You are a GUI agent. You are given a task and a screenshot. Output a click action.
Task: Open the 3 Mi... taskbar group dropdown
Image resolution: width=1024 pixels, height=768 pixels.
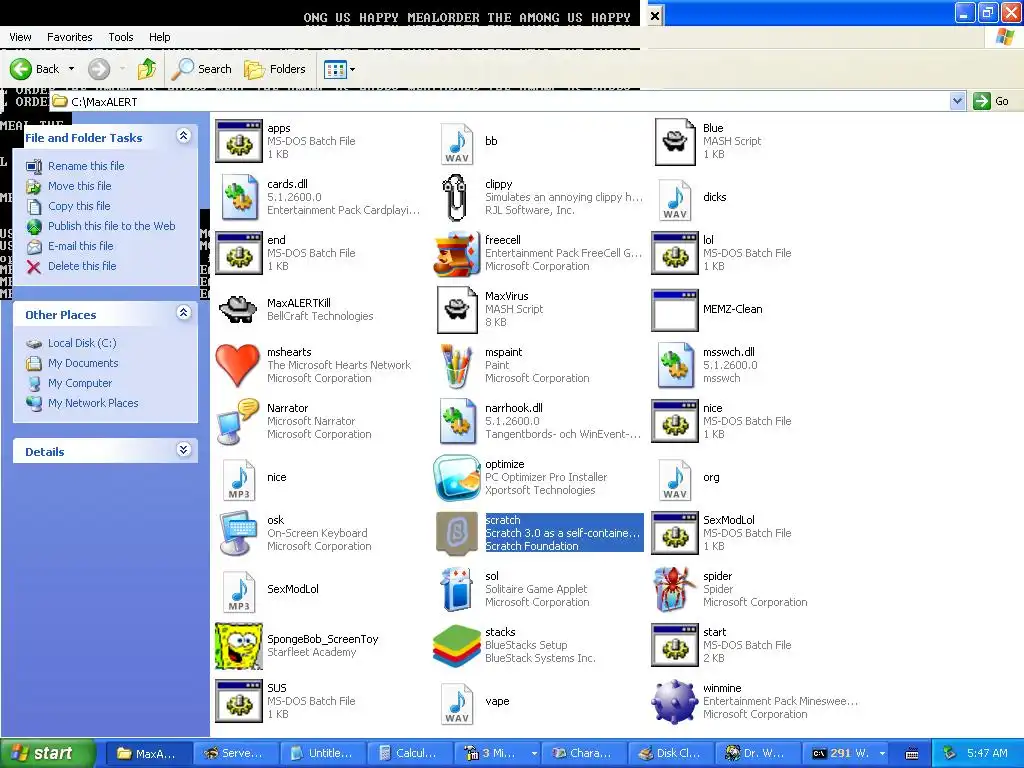[x=534, y=754]
